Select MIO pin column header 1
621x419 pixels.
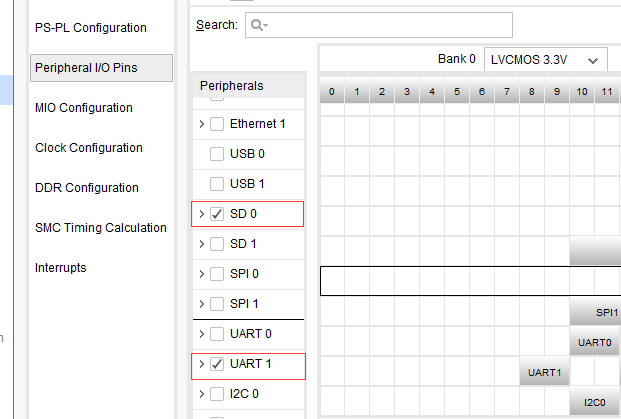coord(357,91)
